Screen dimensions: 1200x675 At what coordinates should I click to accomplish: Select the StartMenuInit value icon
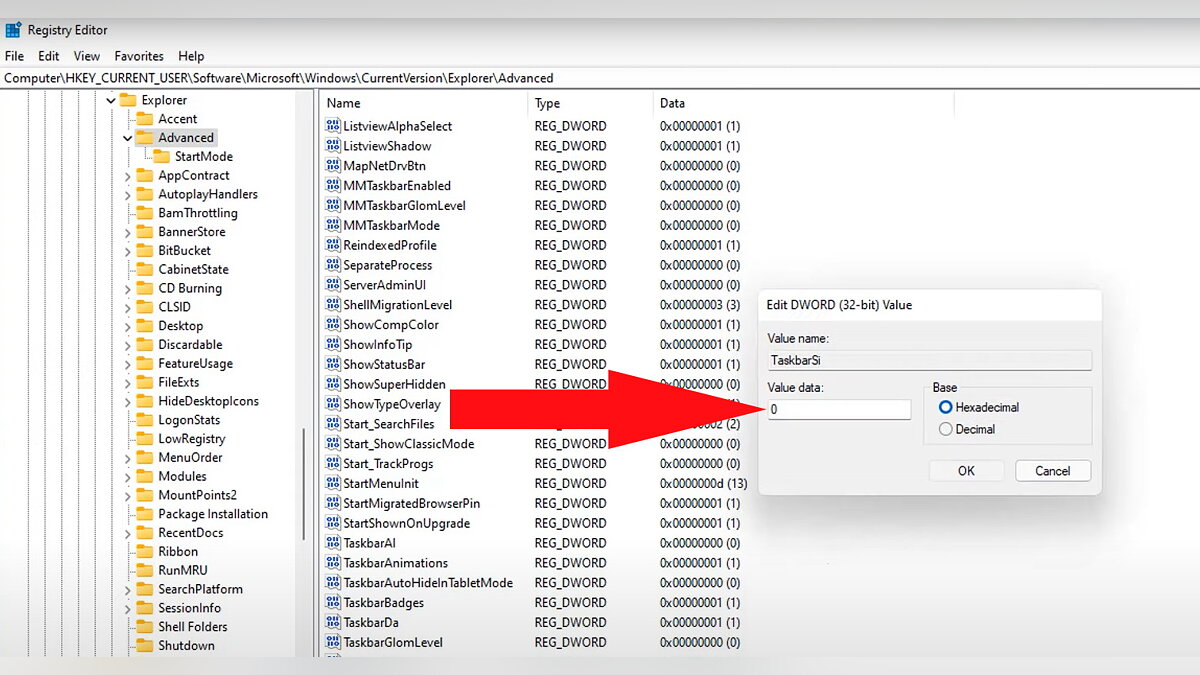(334, 483)
